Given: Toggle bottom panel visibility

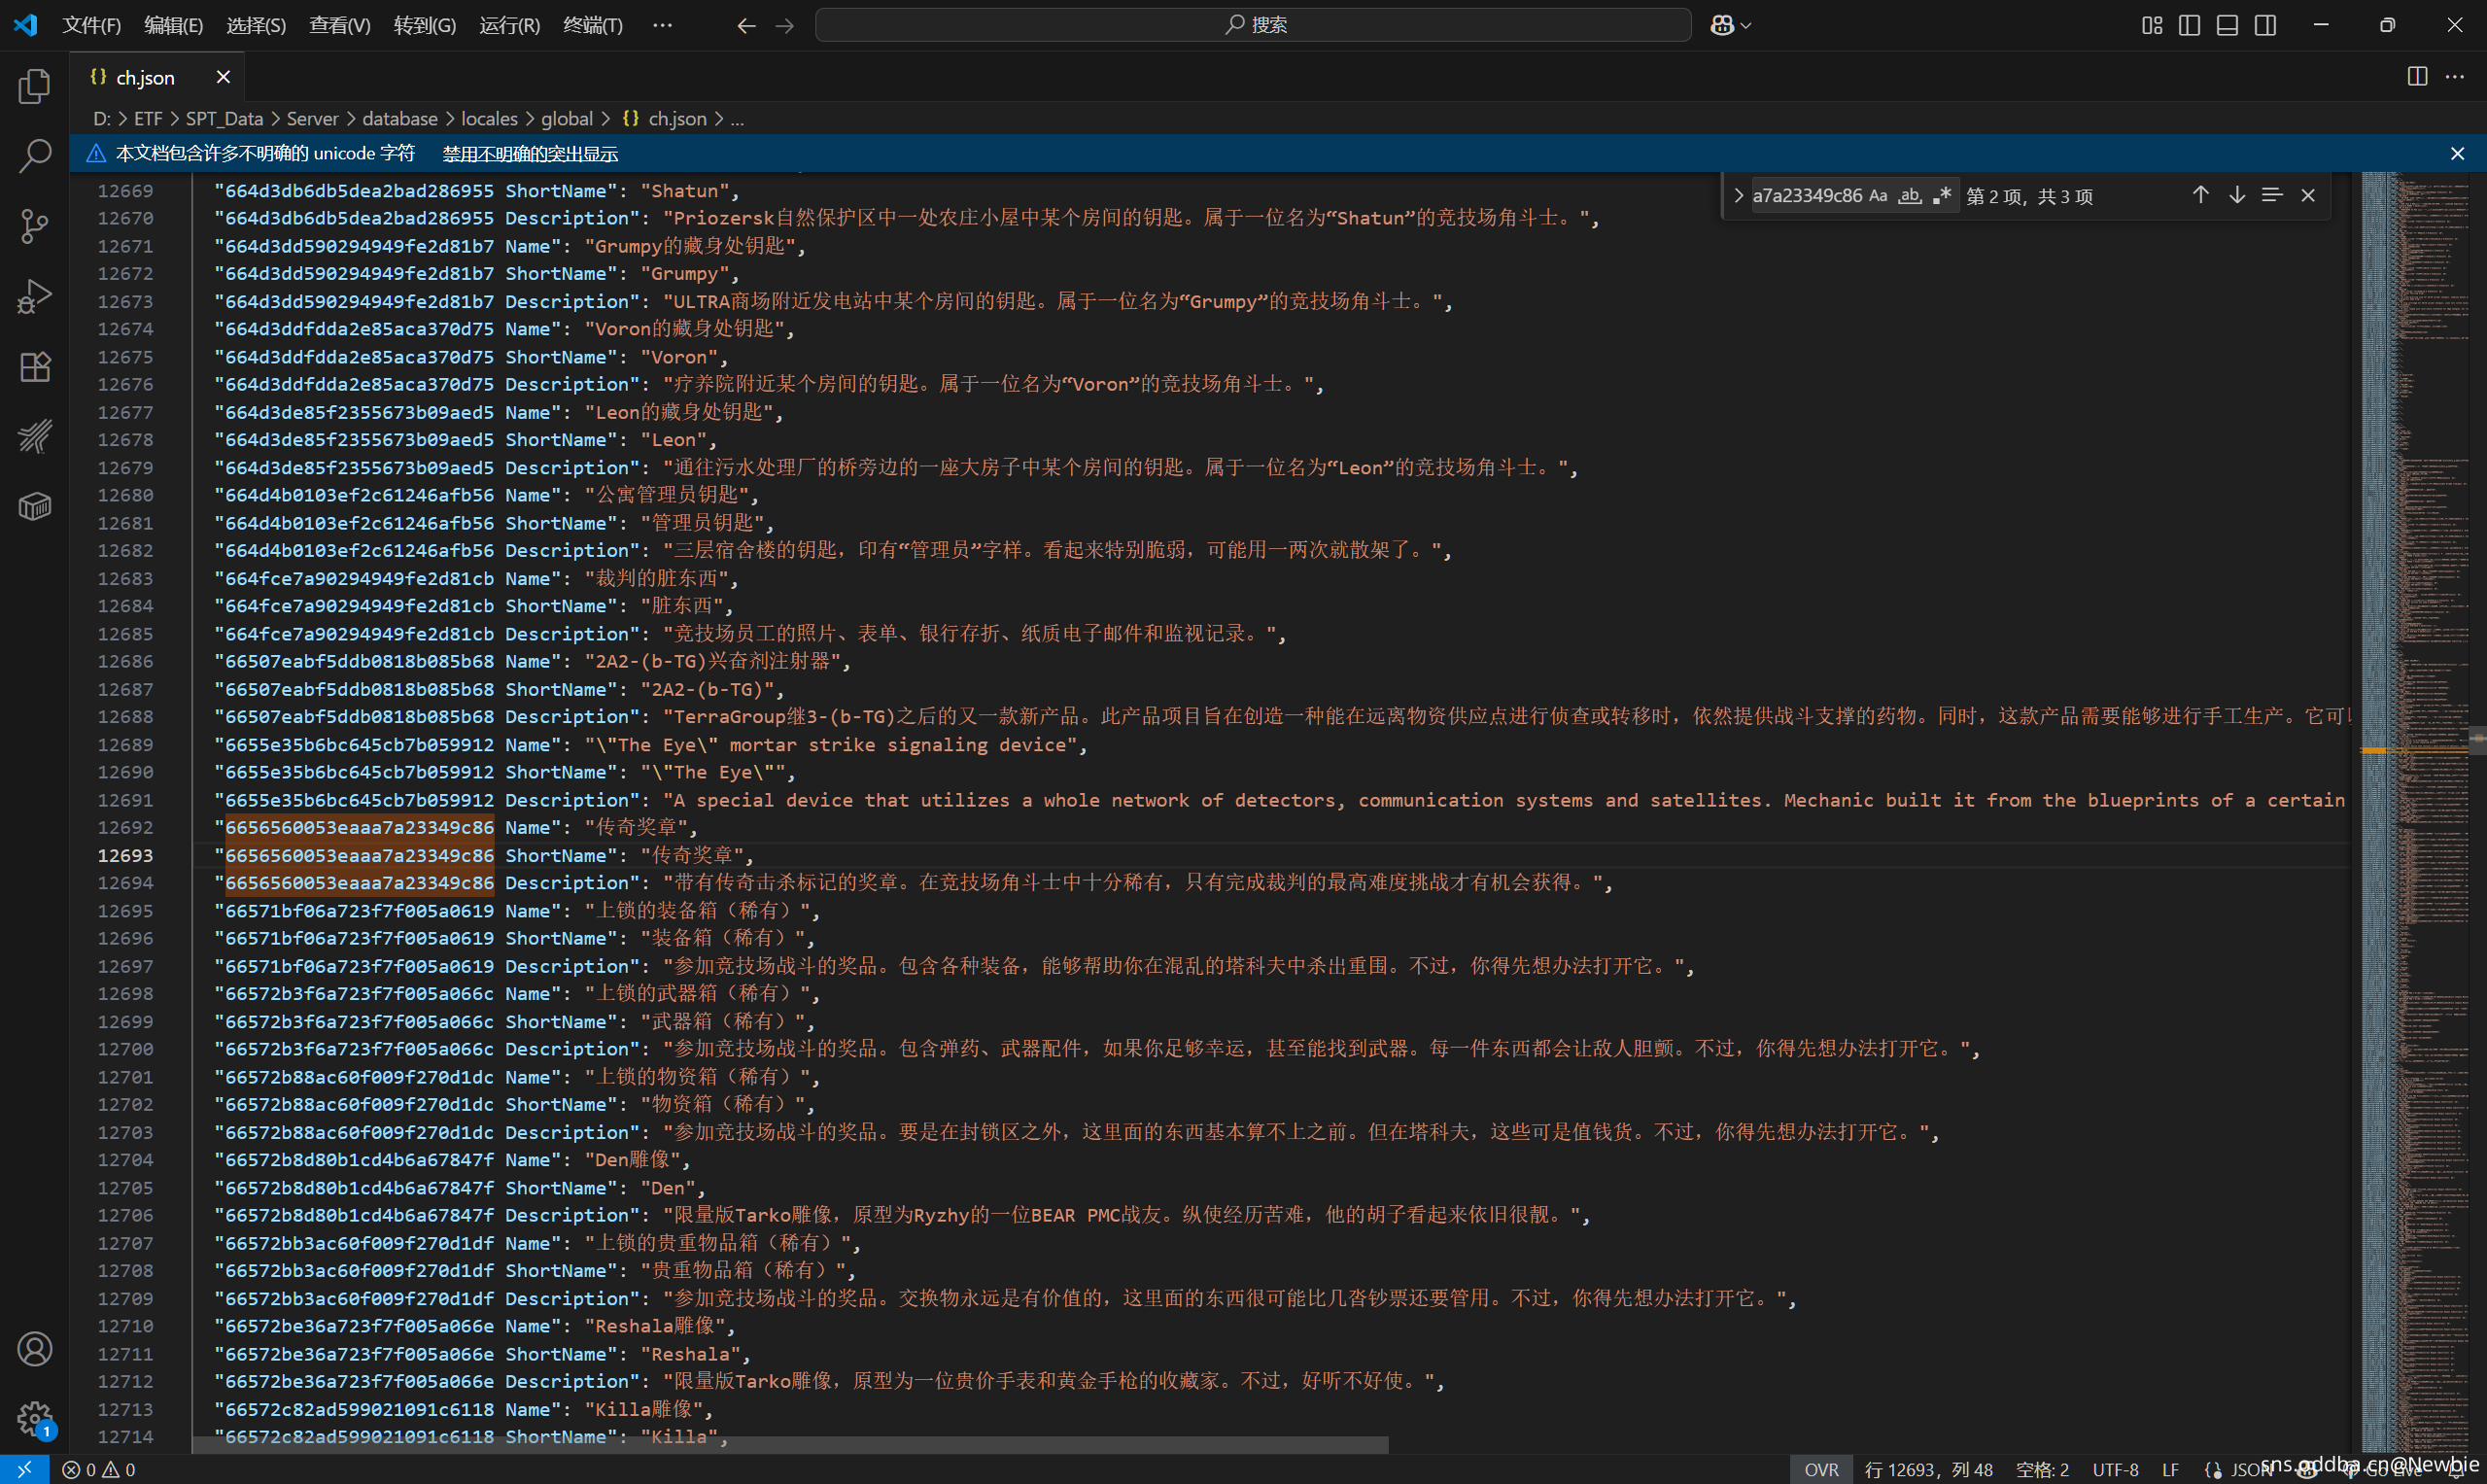Looking at the screenshot, I should (2227, 25).
